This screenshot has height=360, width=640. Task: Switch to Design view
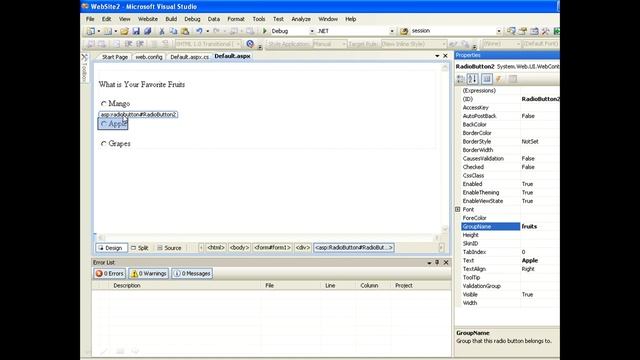click(x=111, y=248)
